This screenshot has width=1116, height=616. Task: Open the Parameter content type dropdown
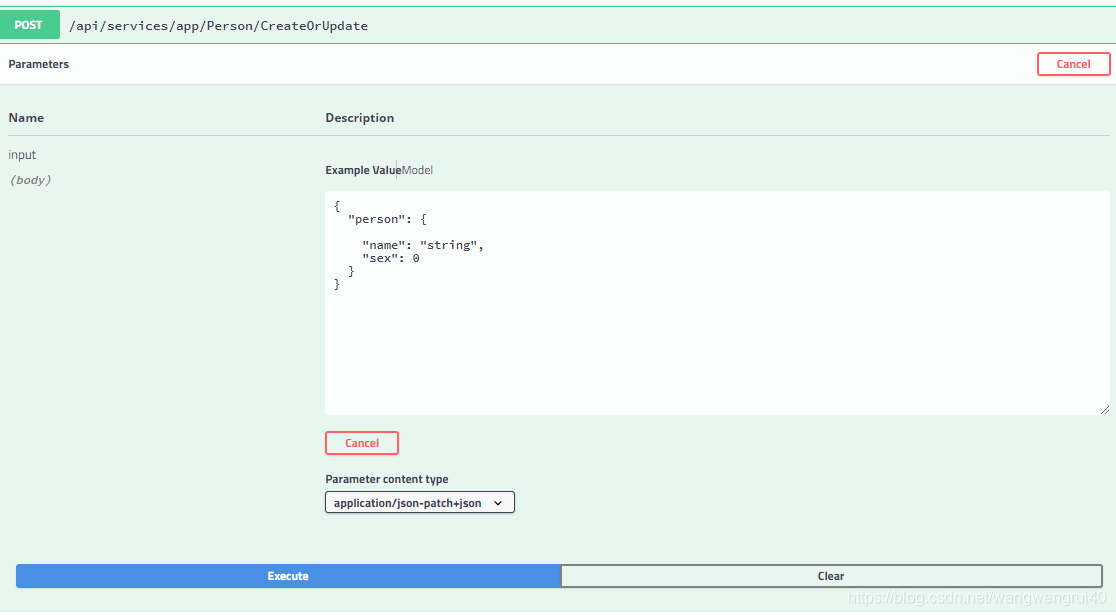click(x=420, y=503)
